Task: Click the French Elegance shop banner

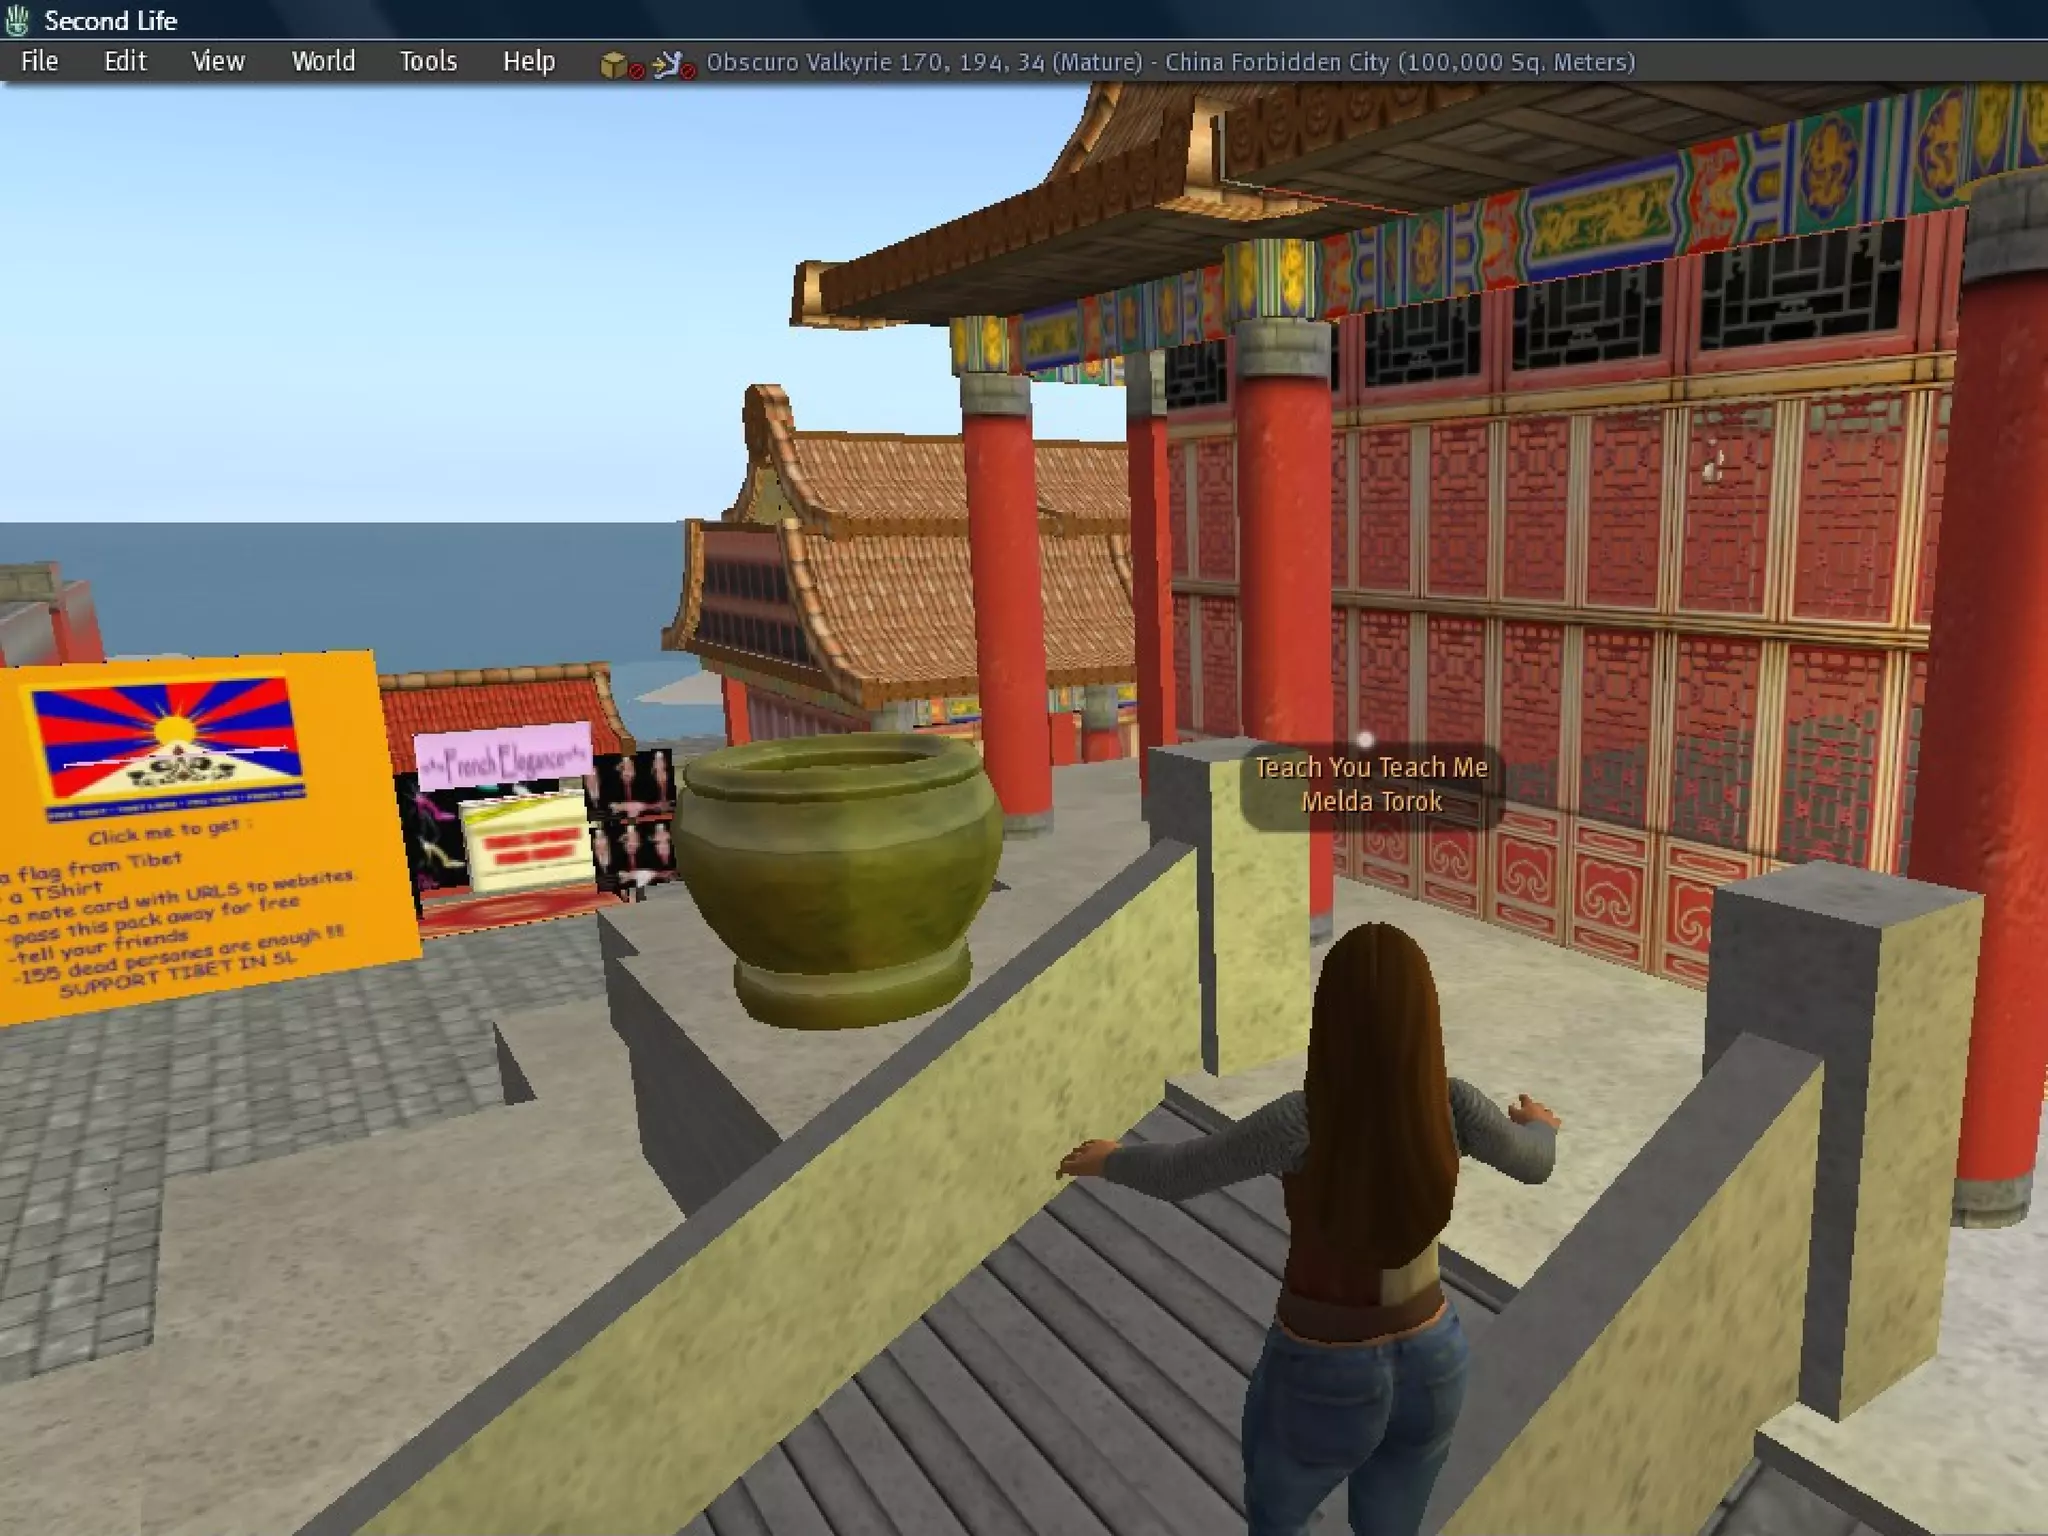Action: click(x=502, y=760)
